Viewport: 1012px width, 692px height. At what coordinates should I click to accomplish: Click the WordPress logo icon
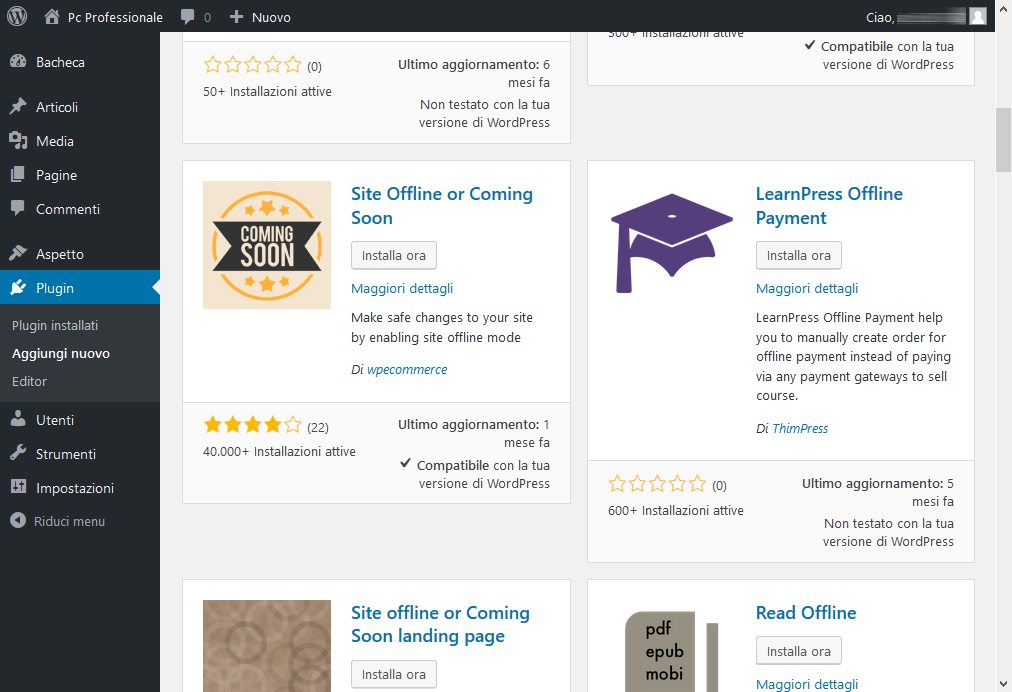(17, 16)
